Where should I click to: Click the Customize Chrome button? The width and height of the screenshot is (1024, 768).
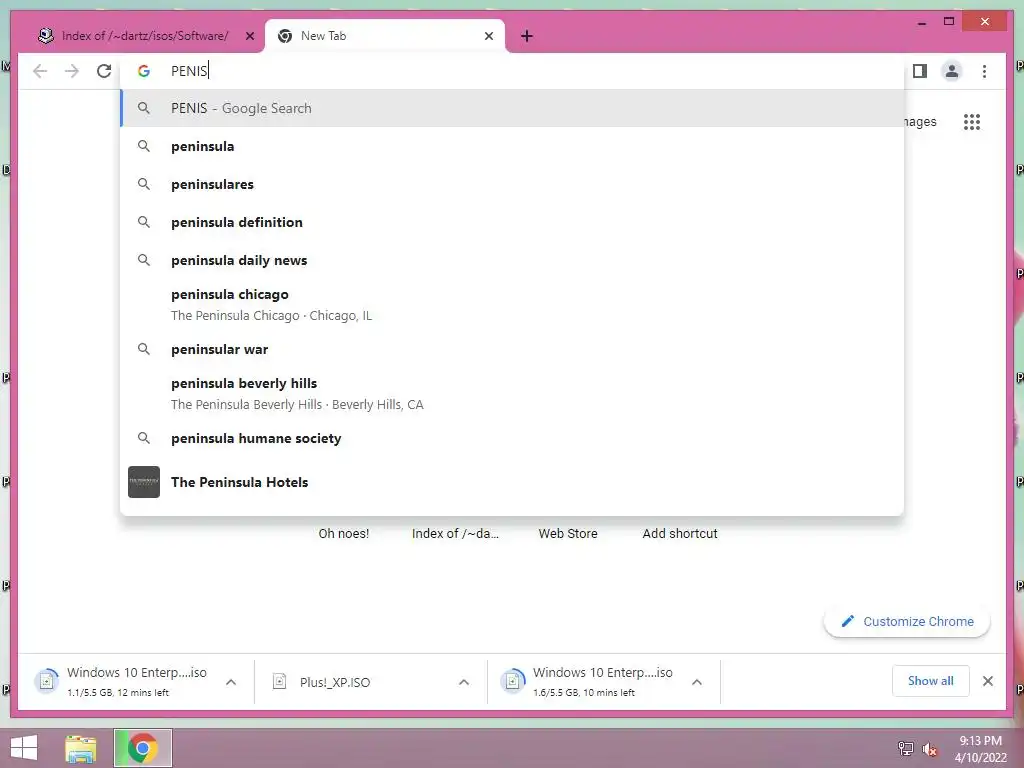click(907, 621)
